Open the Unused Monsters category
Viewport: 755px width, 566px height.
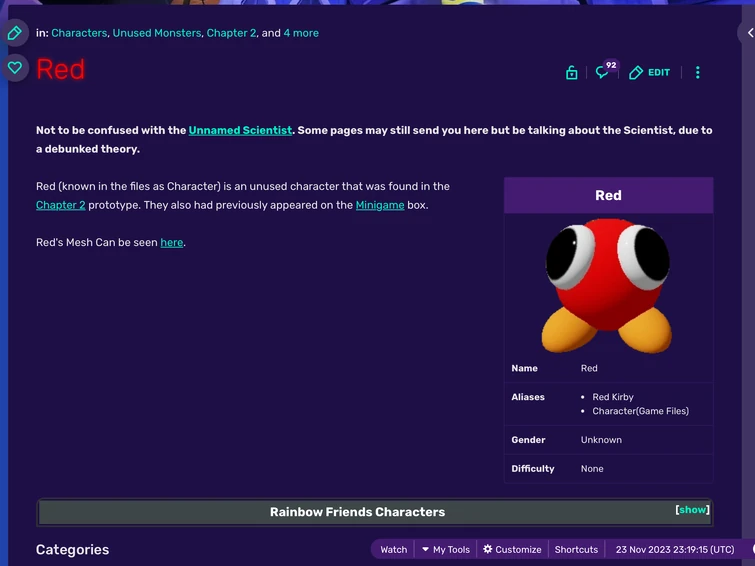pos(156,33)
